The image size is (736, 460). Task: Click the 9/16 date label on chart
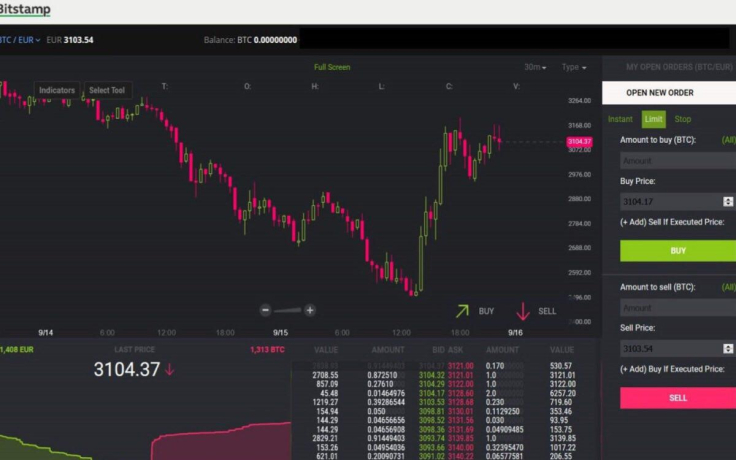[515, 332]
